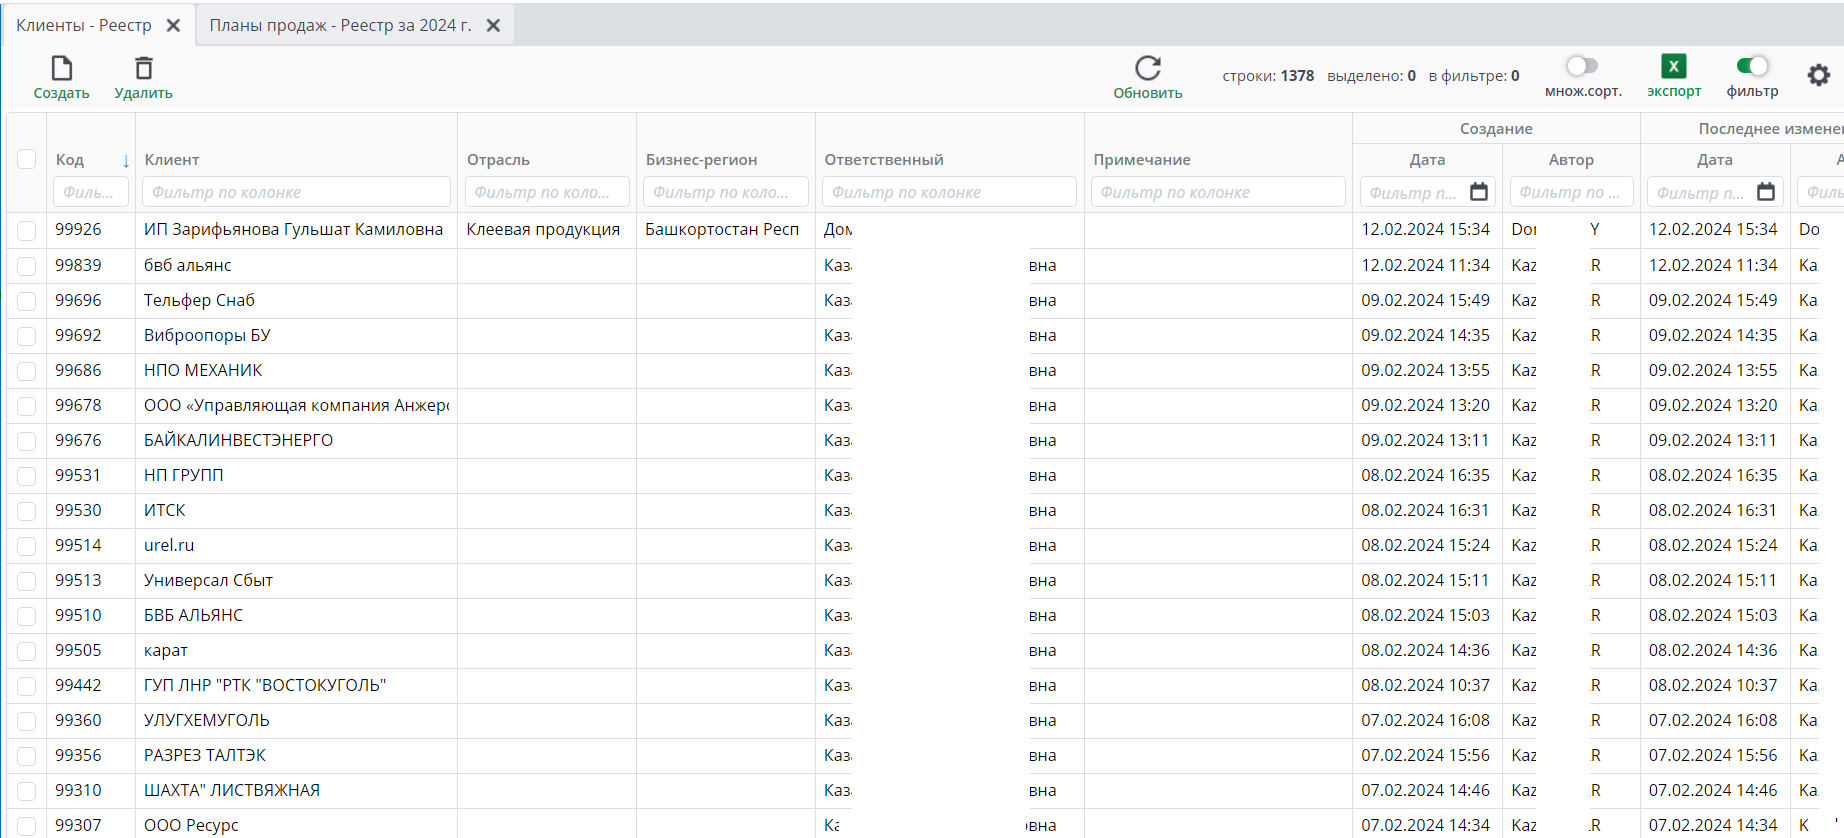Select the Тельфер Снаб client row
The height and width of the screenshot is (838, 1844).
pyautogui.click(x=200, y=300)
